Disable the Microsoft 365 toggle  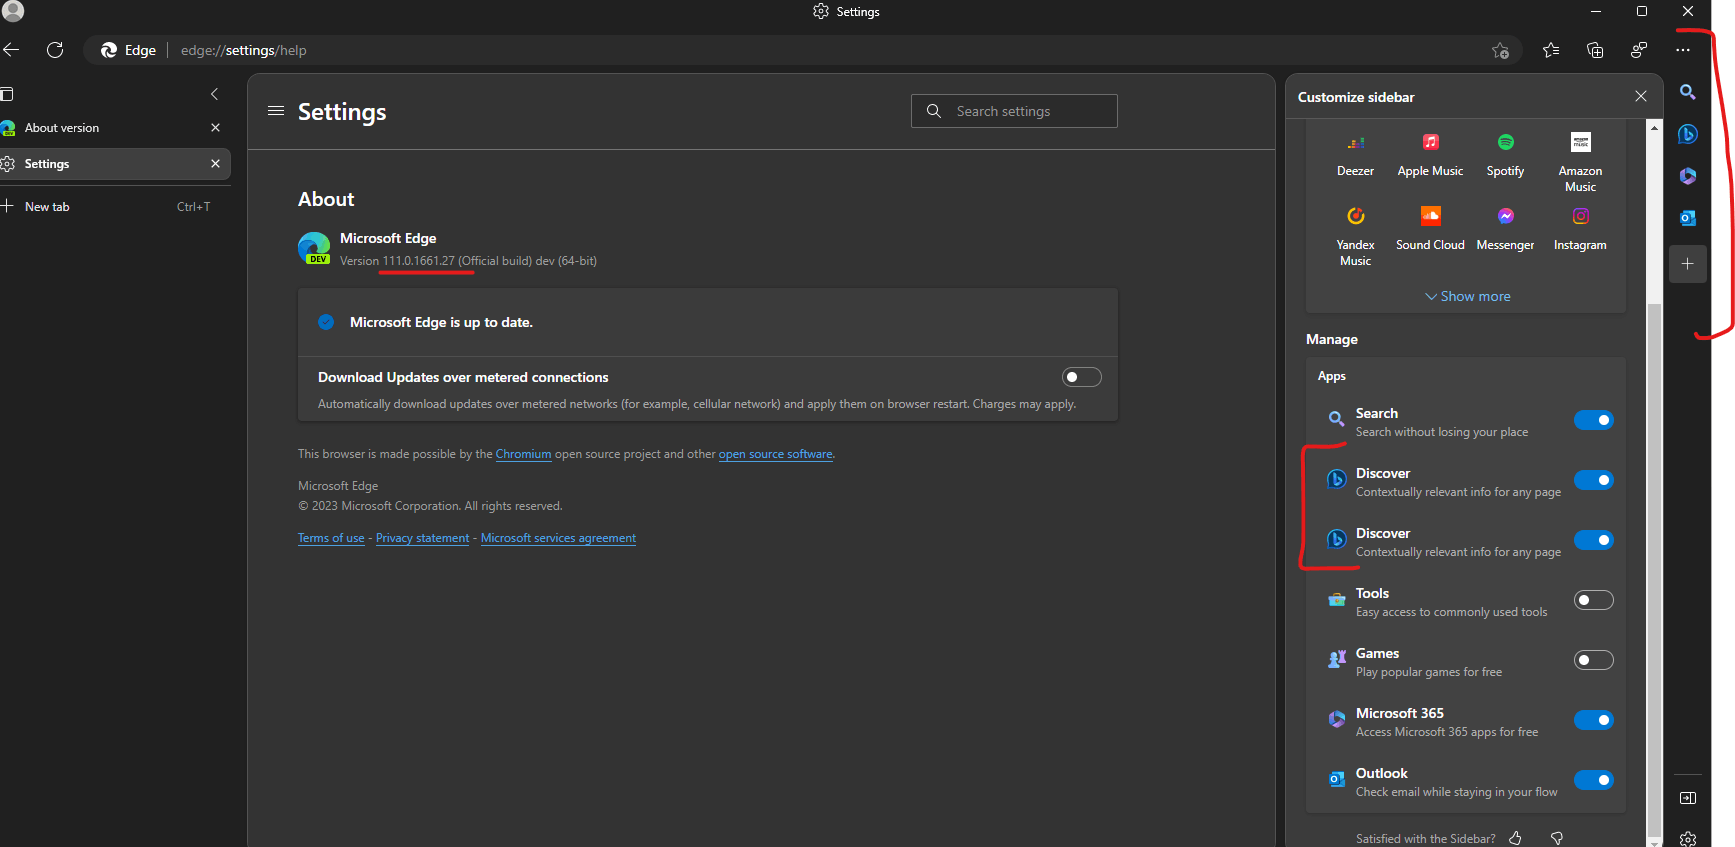(x=1594, y=720)
